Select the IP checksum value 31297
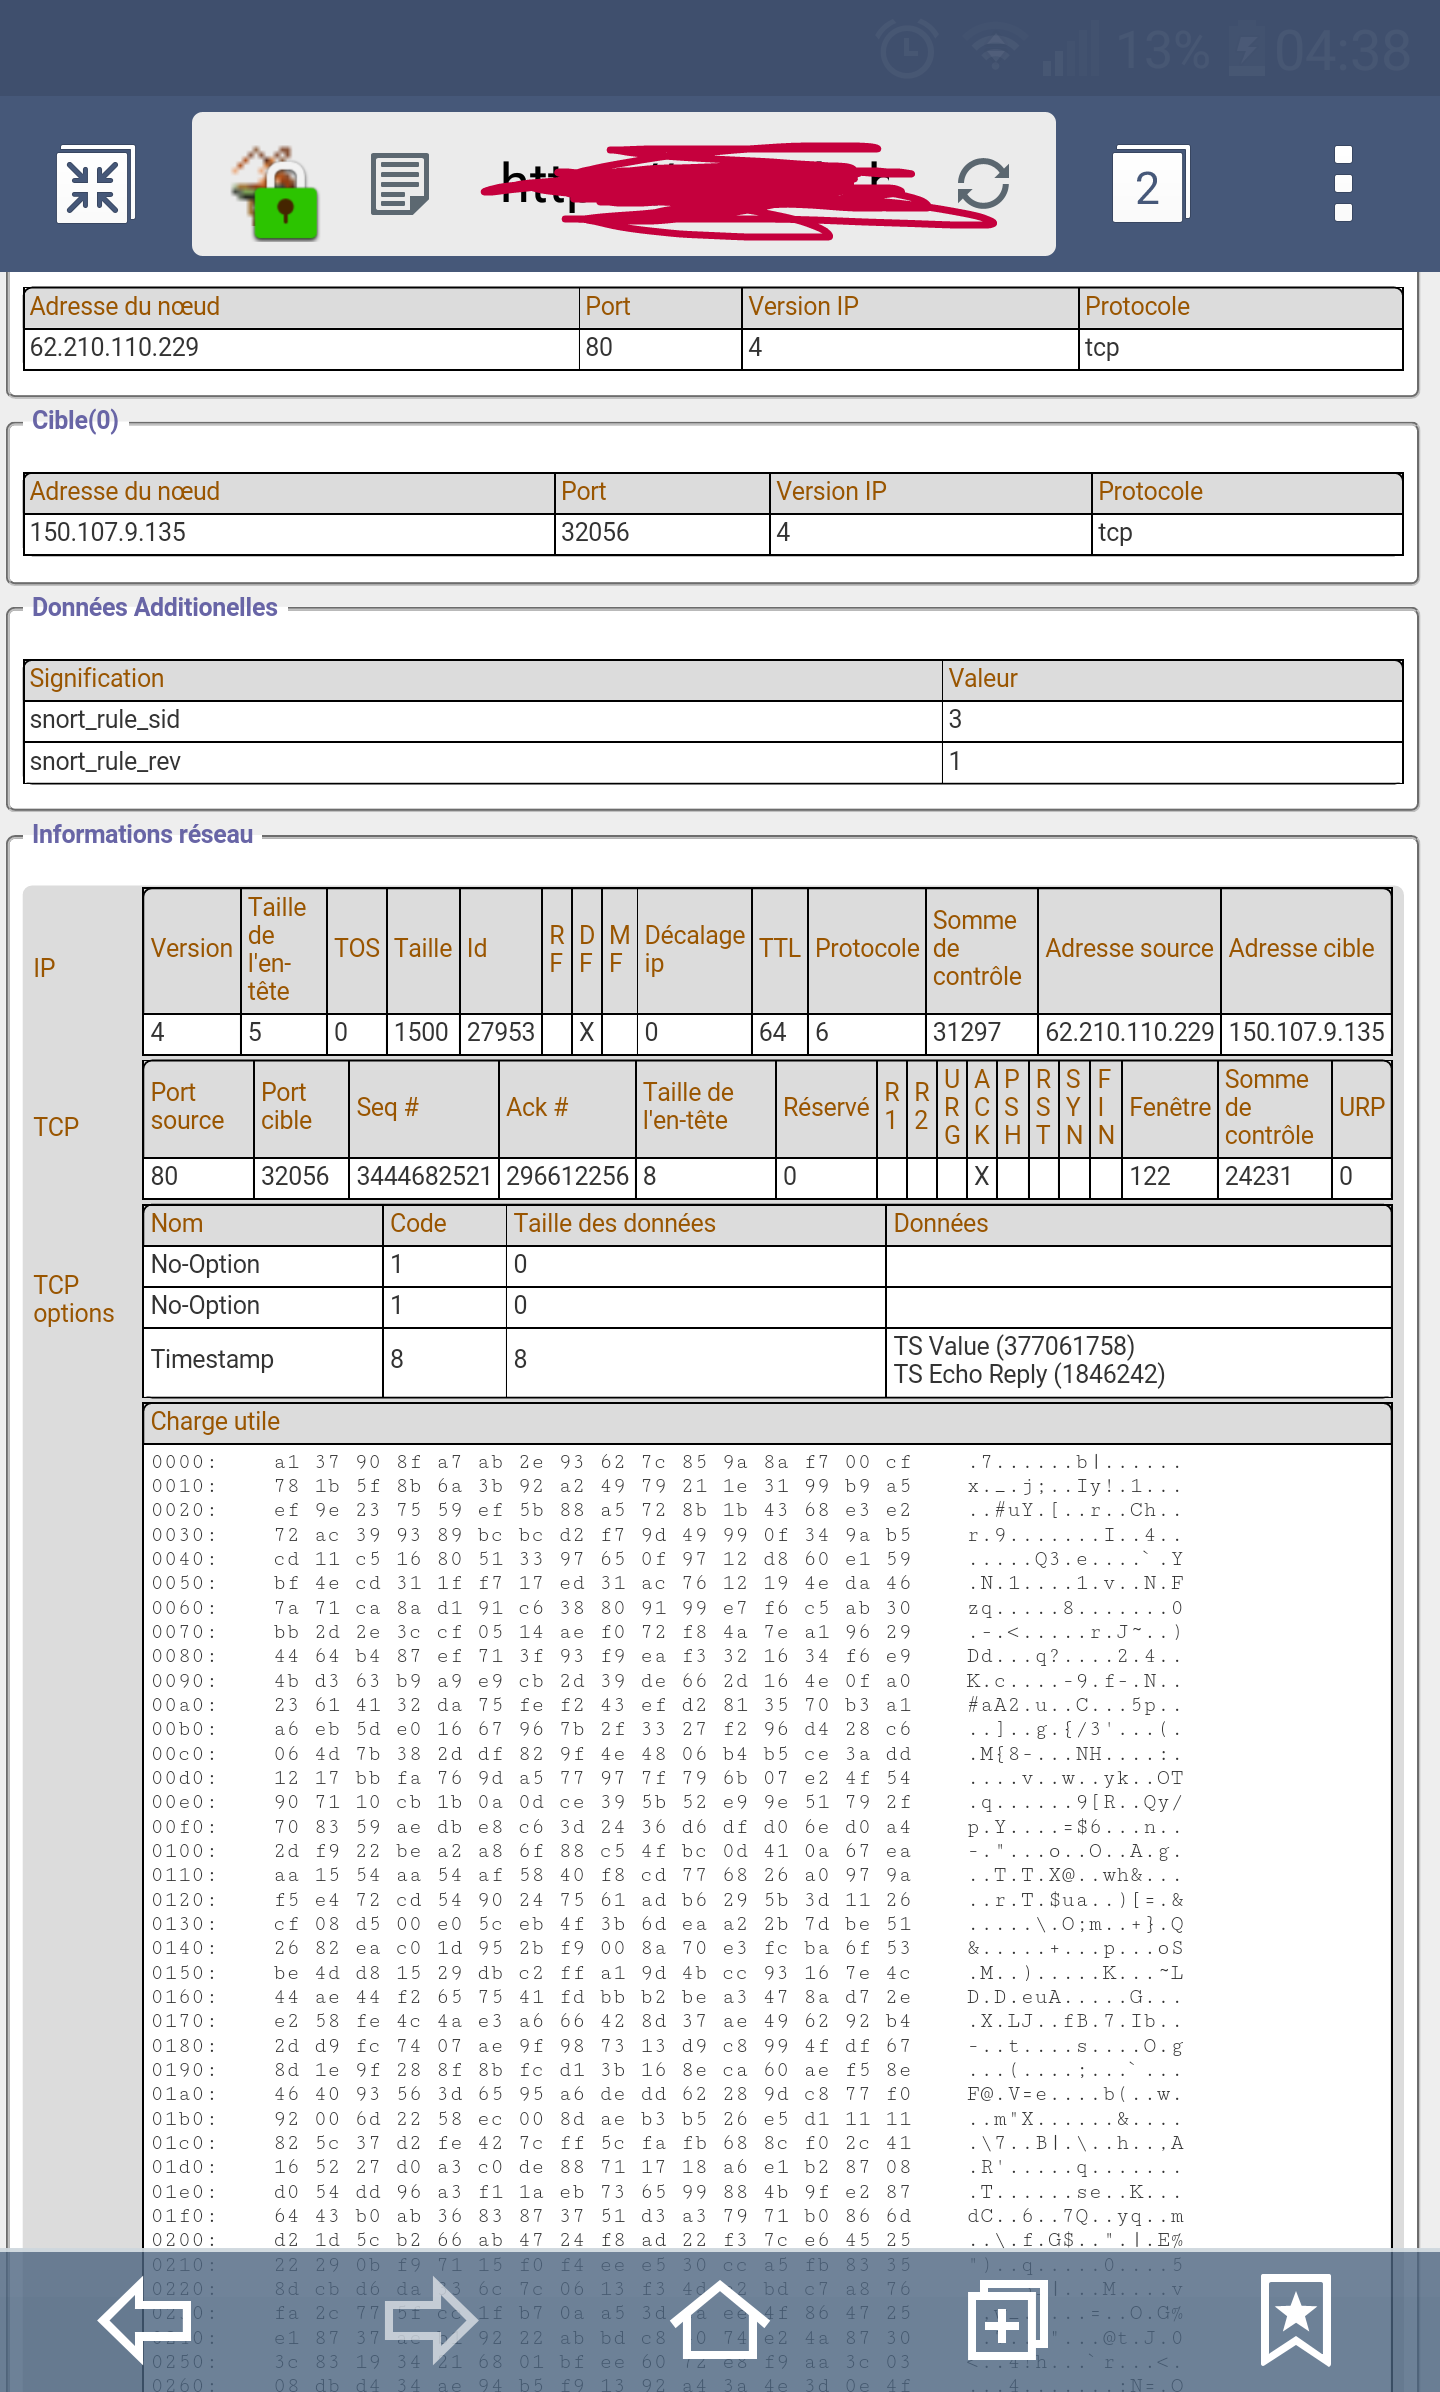Screen dimensions: 1440x2392 point(982,1033)
